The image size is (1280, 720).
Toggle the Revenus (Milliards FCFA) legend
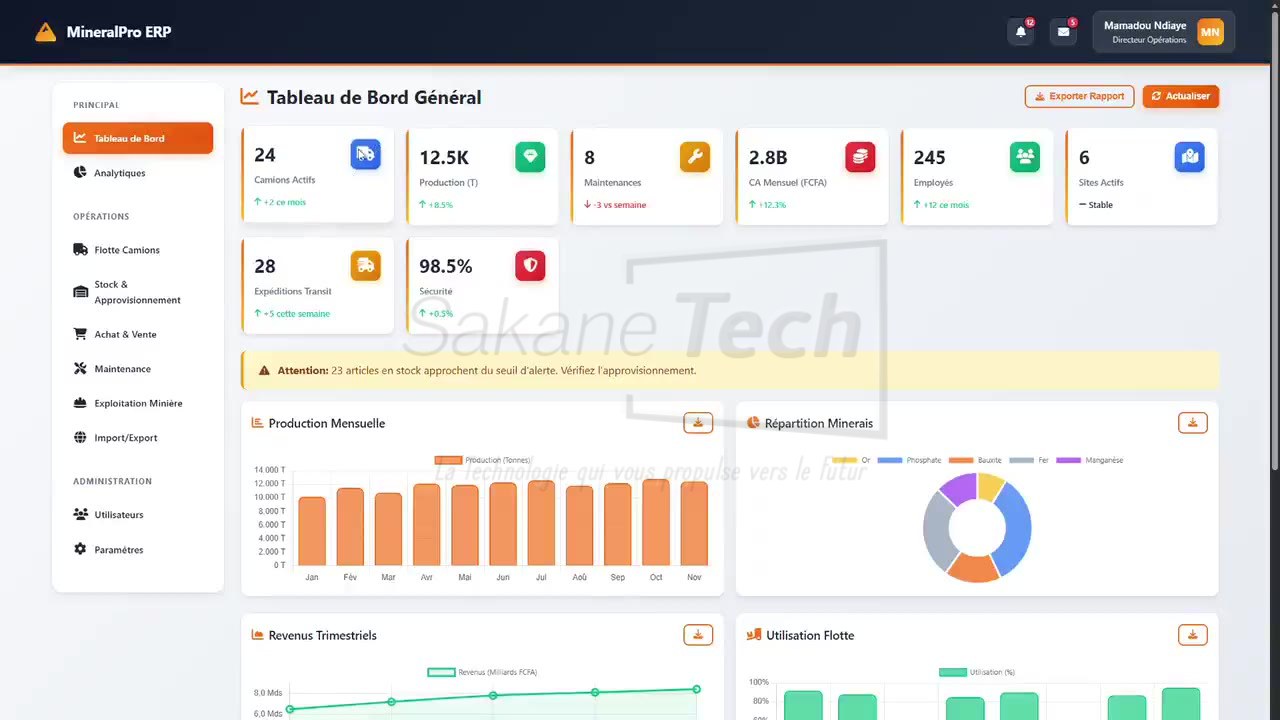(482, 672)
